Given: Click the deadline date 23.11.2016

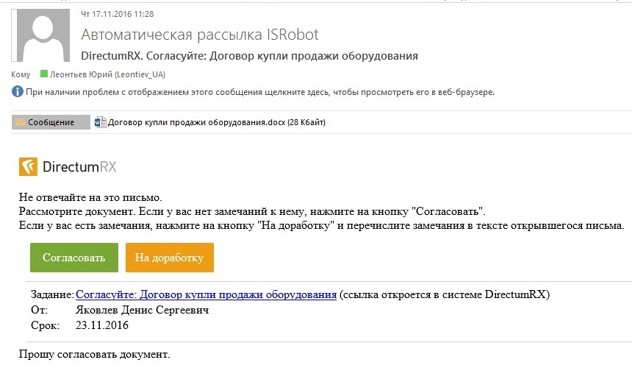Looking at the screenshot, I should (102, 325).
